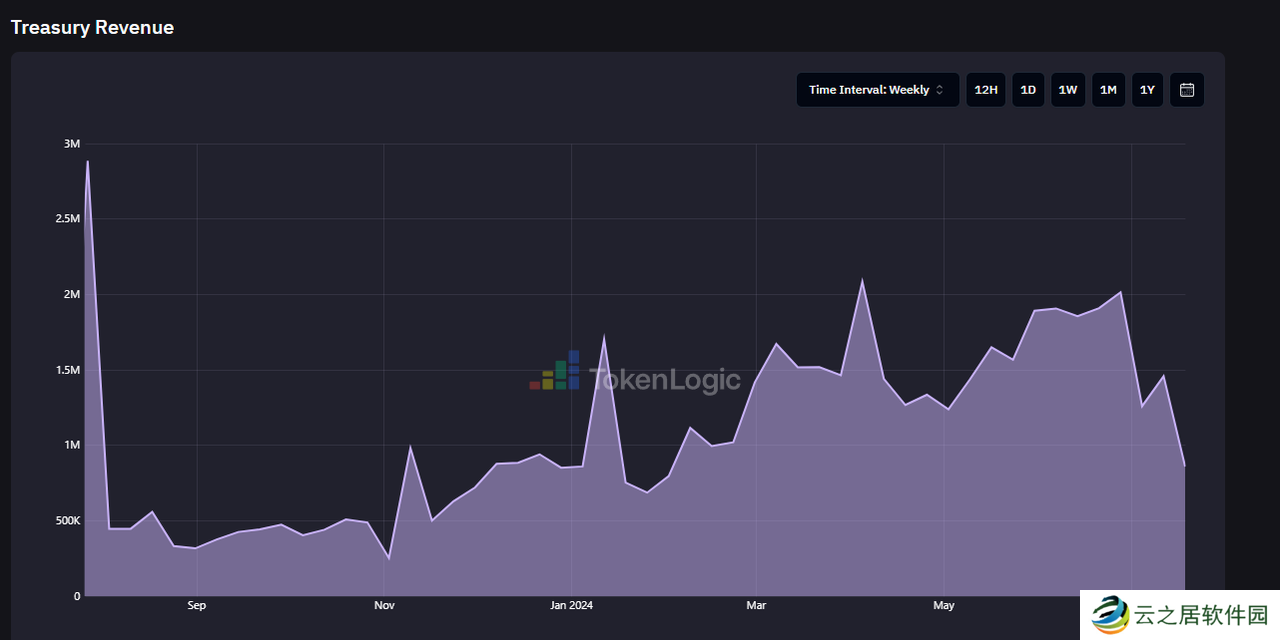Screen dimensions: 1280x640
Task: Click the Sep label on the x-axis
Action: click(x=196, y=605)
